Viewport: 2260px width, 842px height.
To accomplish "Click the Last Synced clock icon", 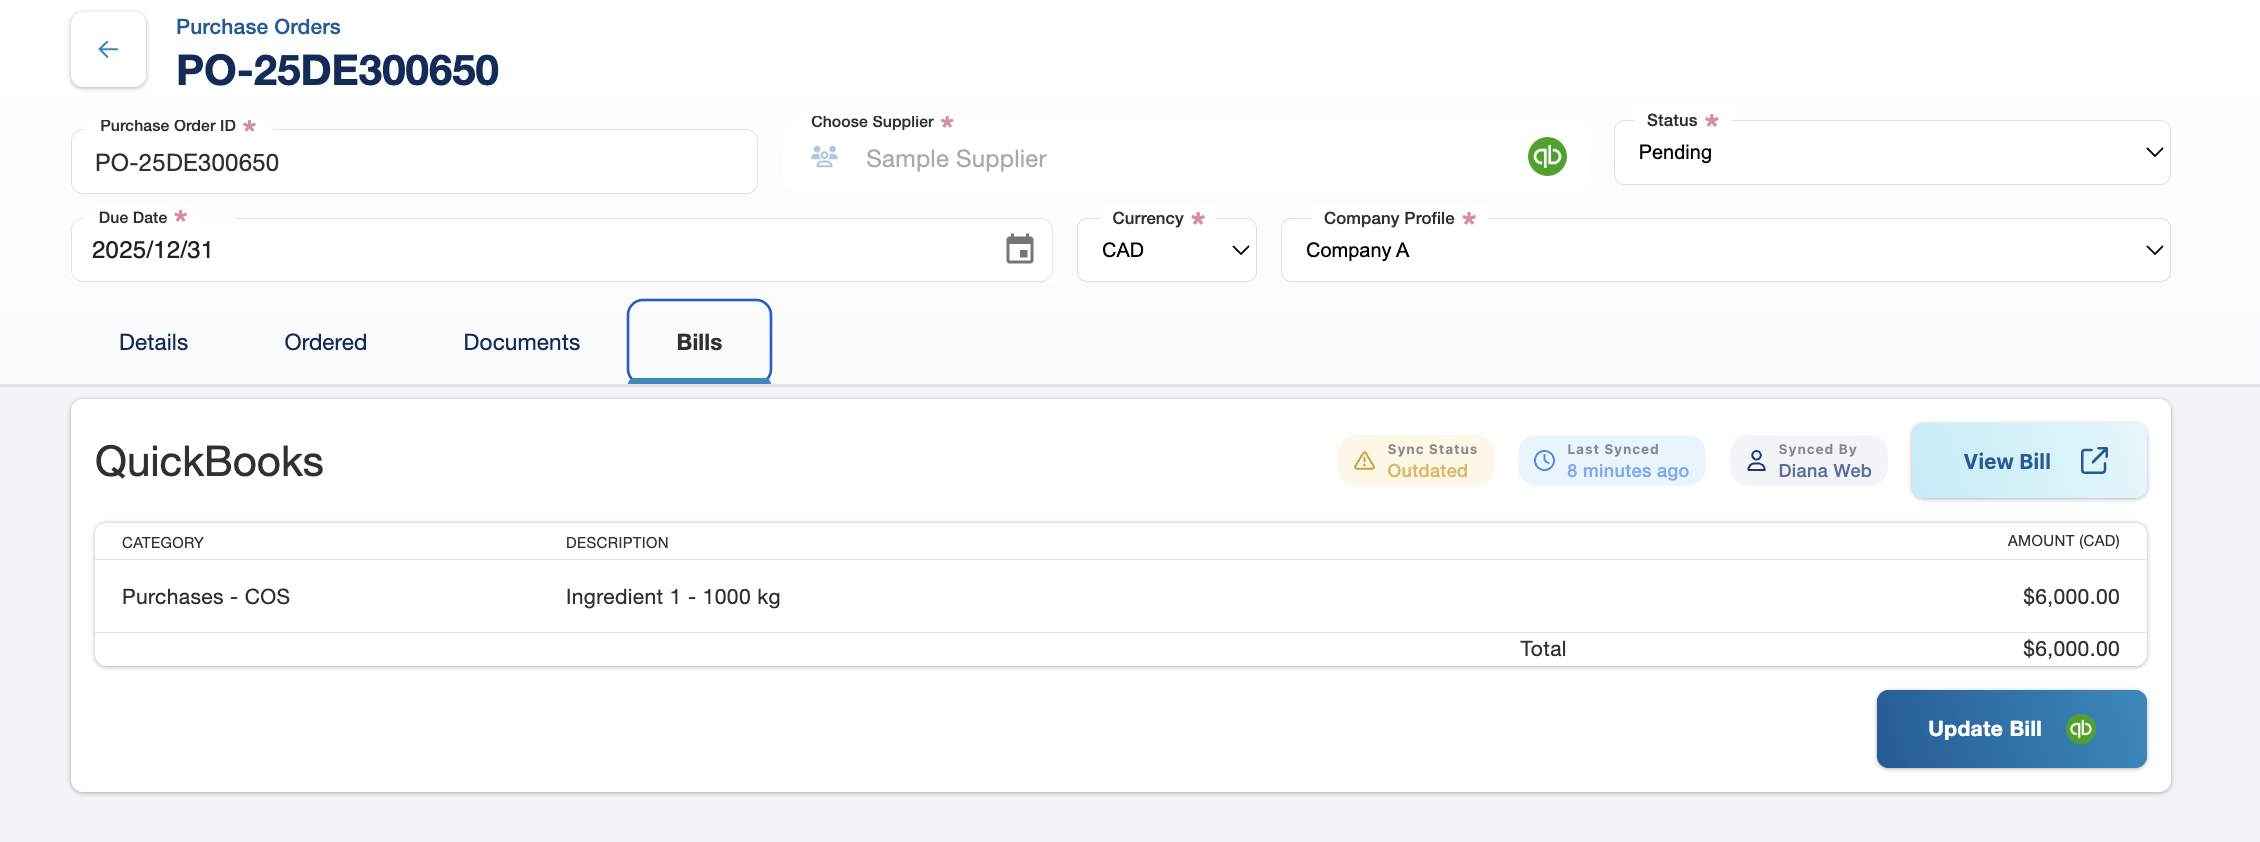I will 1544,461.
